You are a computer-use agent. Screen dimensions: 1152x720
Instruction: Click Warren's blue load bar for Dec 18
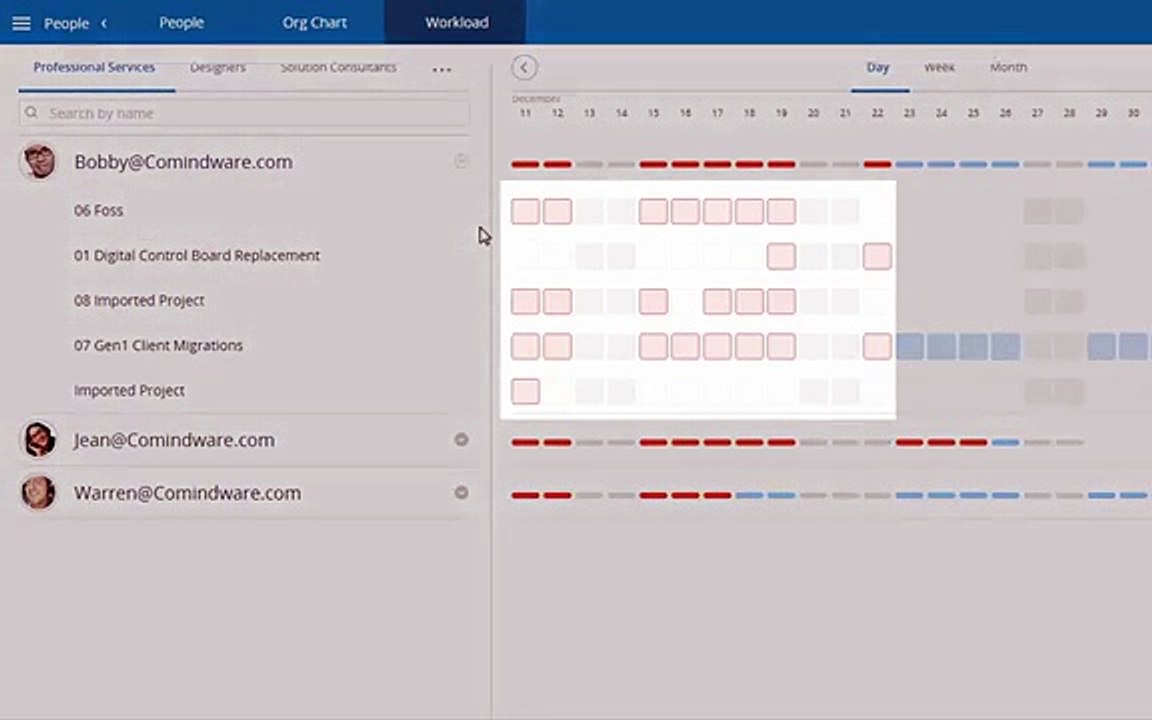click(749, 495)
